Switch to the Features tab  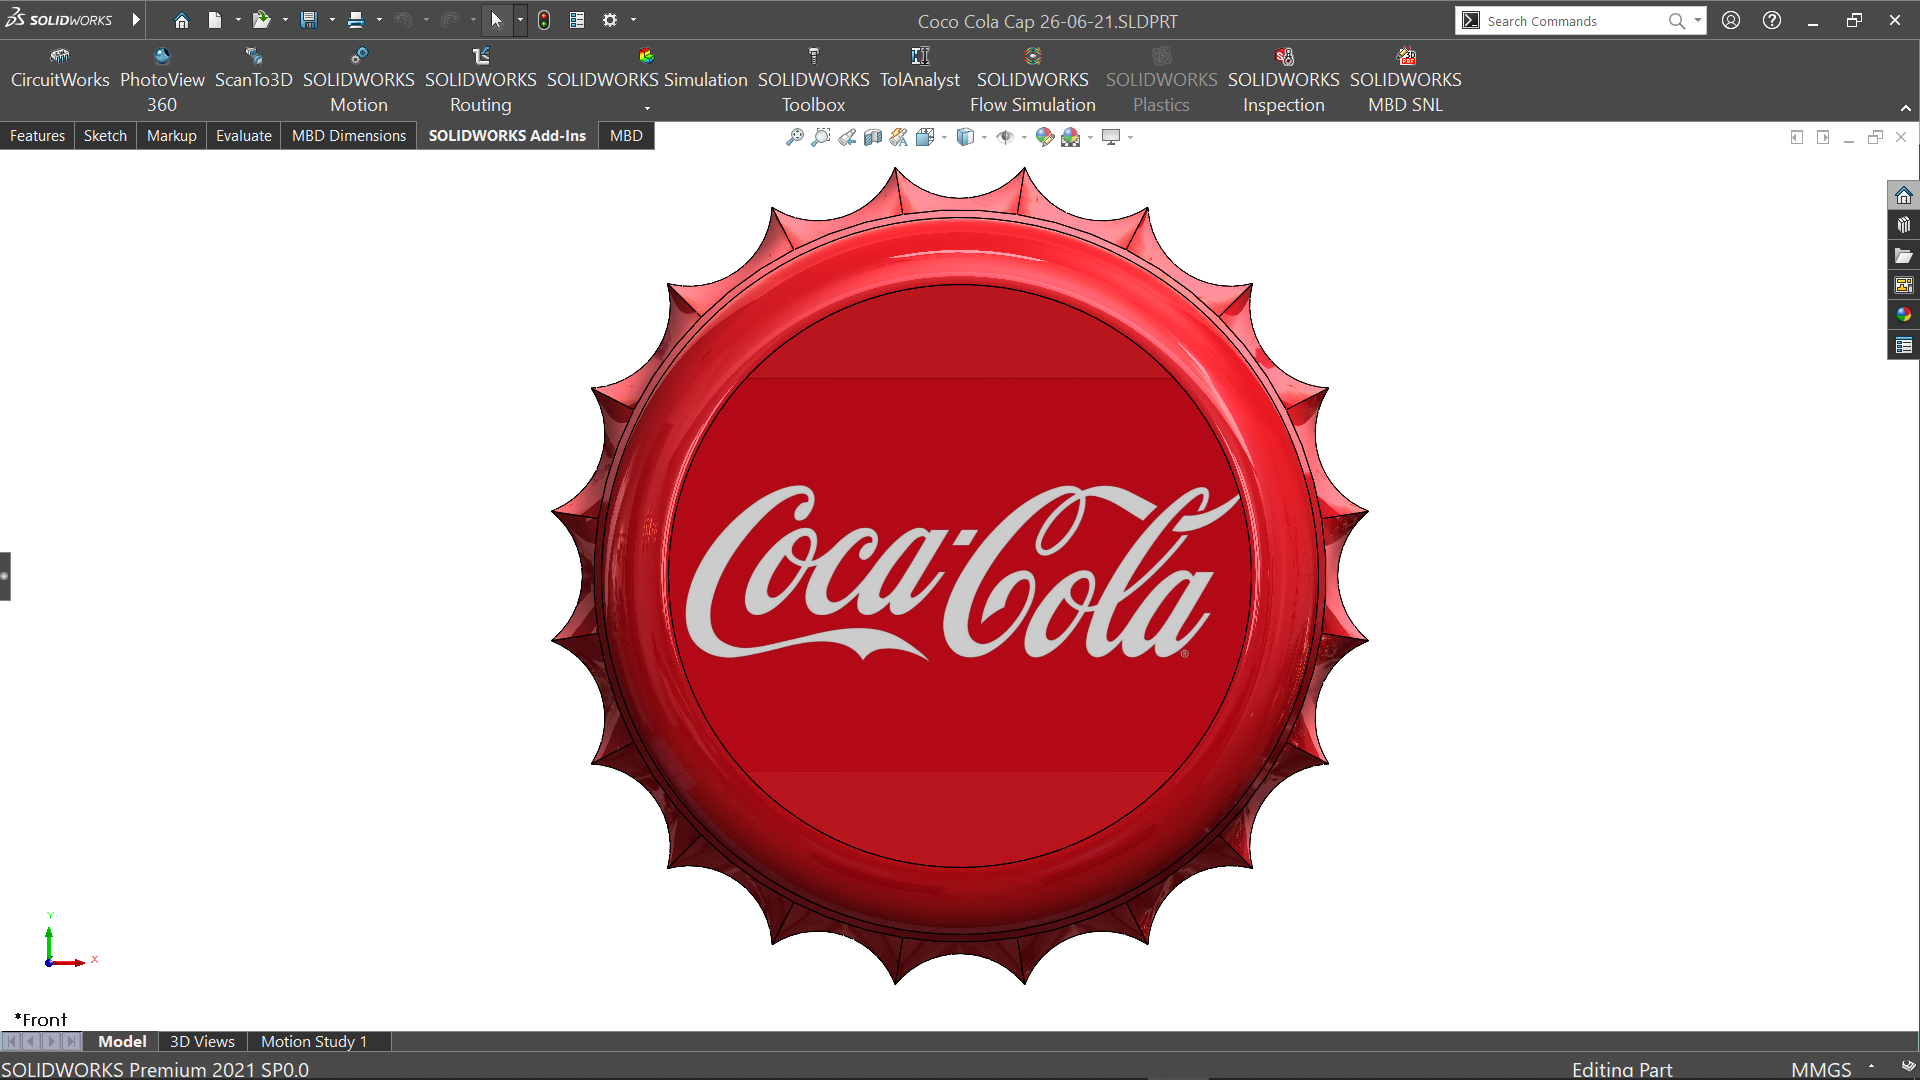coord(38,136)
